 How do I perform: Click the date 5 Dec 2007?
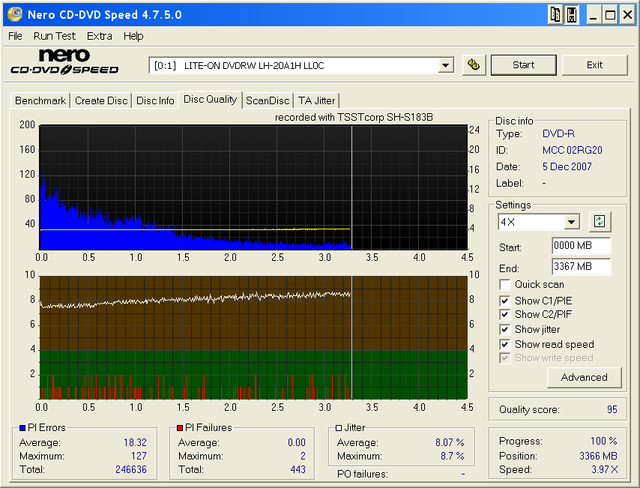pyautogui.click(x=567, y=166)
